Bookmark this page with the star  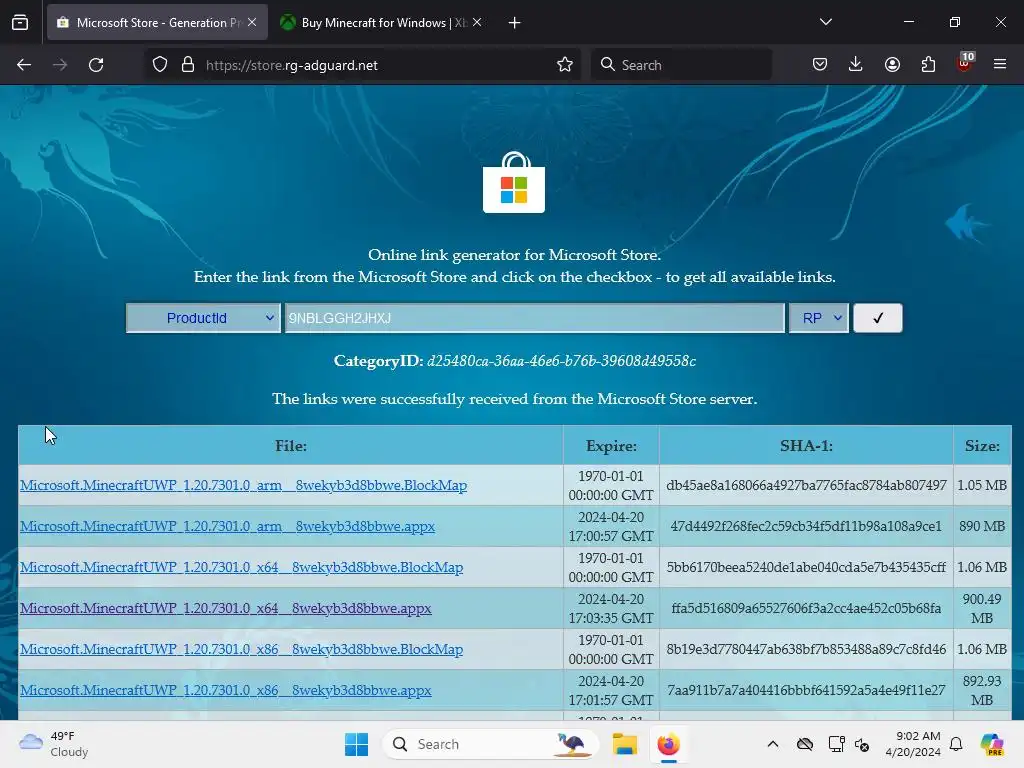565,65
